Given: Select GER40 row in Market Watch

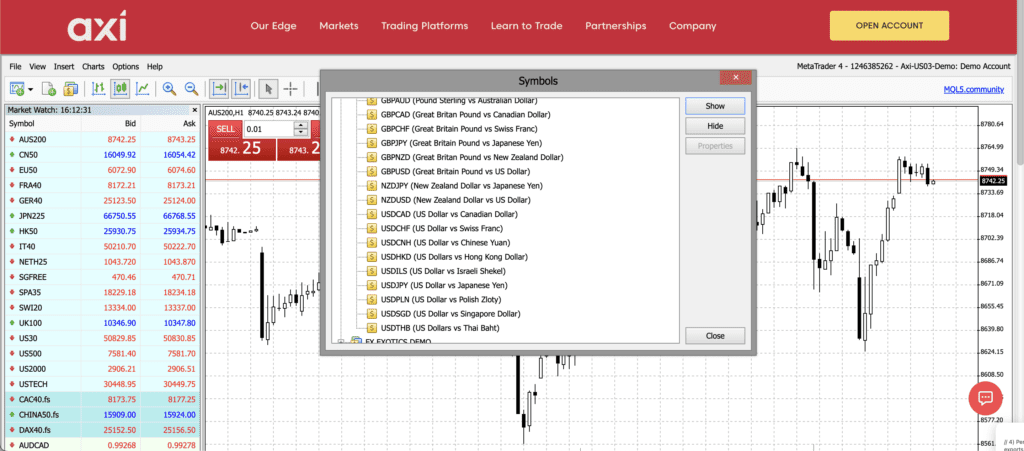Looking at the screenshot, I should 102,200.
